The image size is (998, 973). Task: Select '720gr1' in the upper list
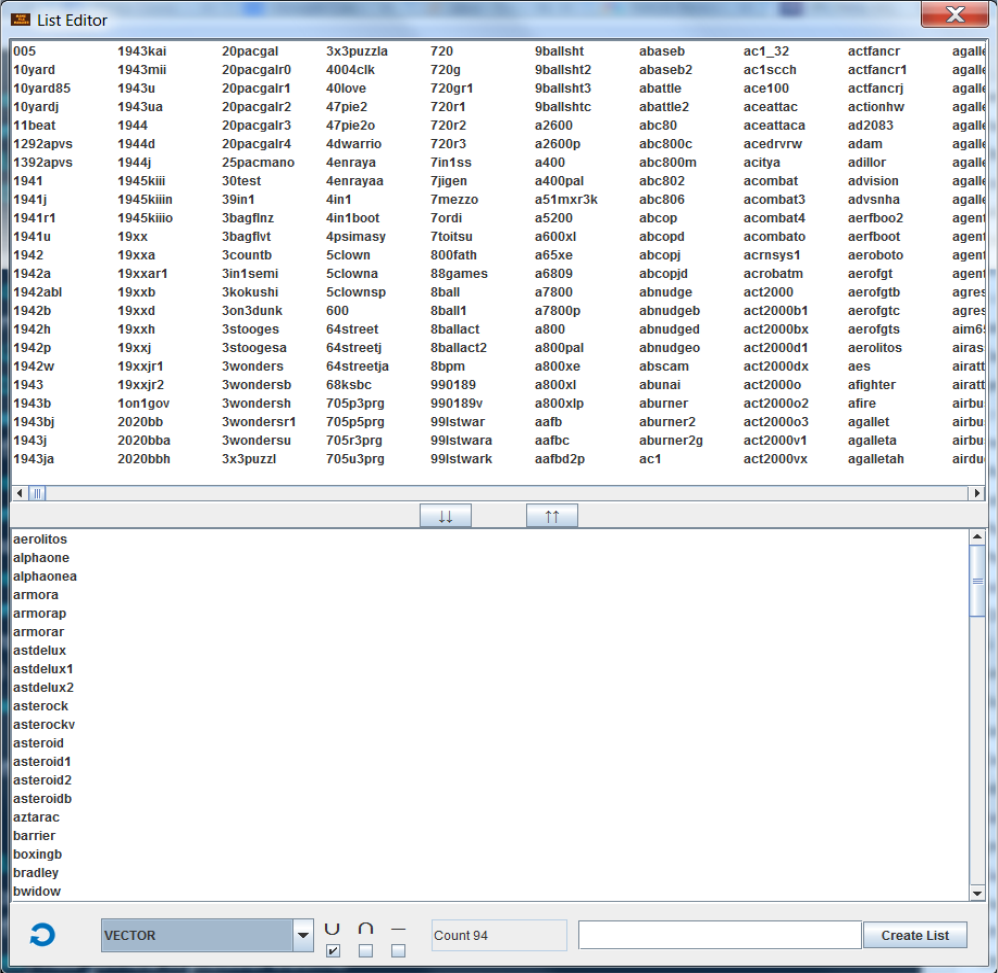click(x=452, y=88)
